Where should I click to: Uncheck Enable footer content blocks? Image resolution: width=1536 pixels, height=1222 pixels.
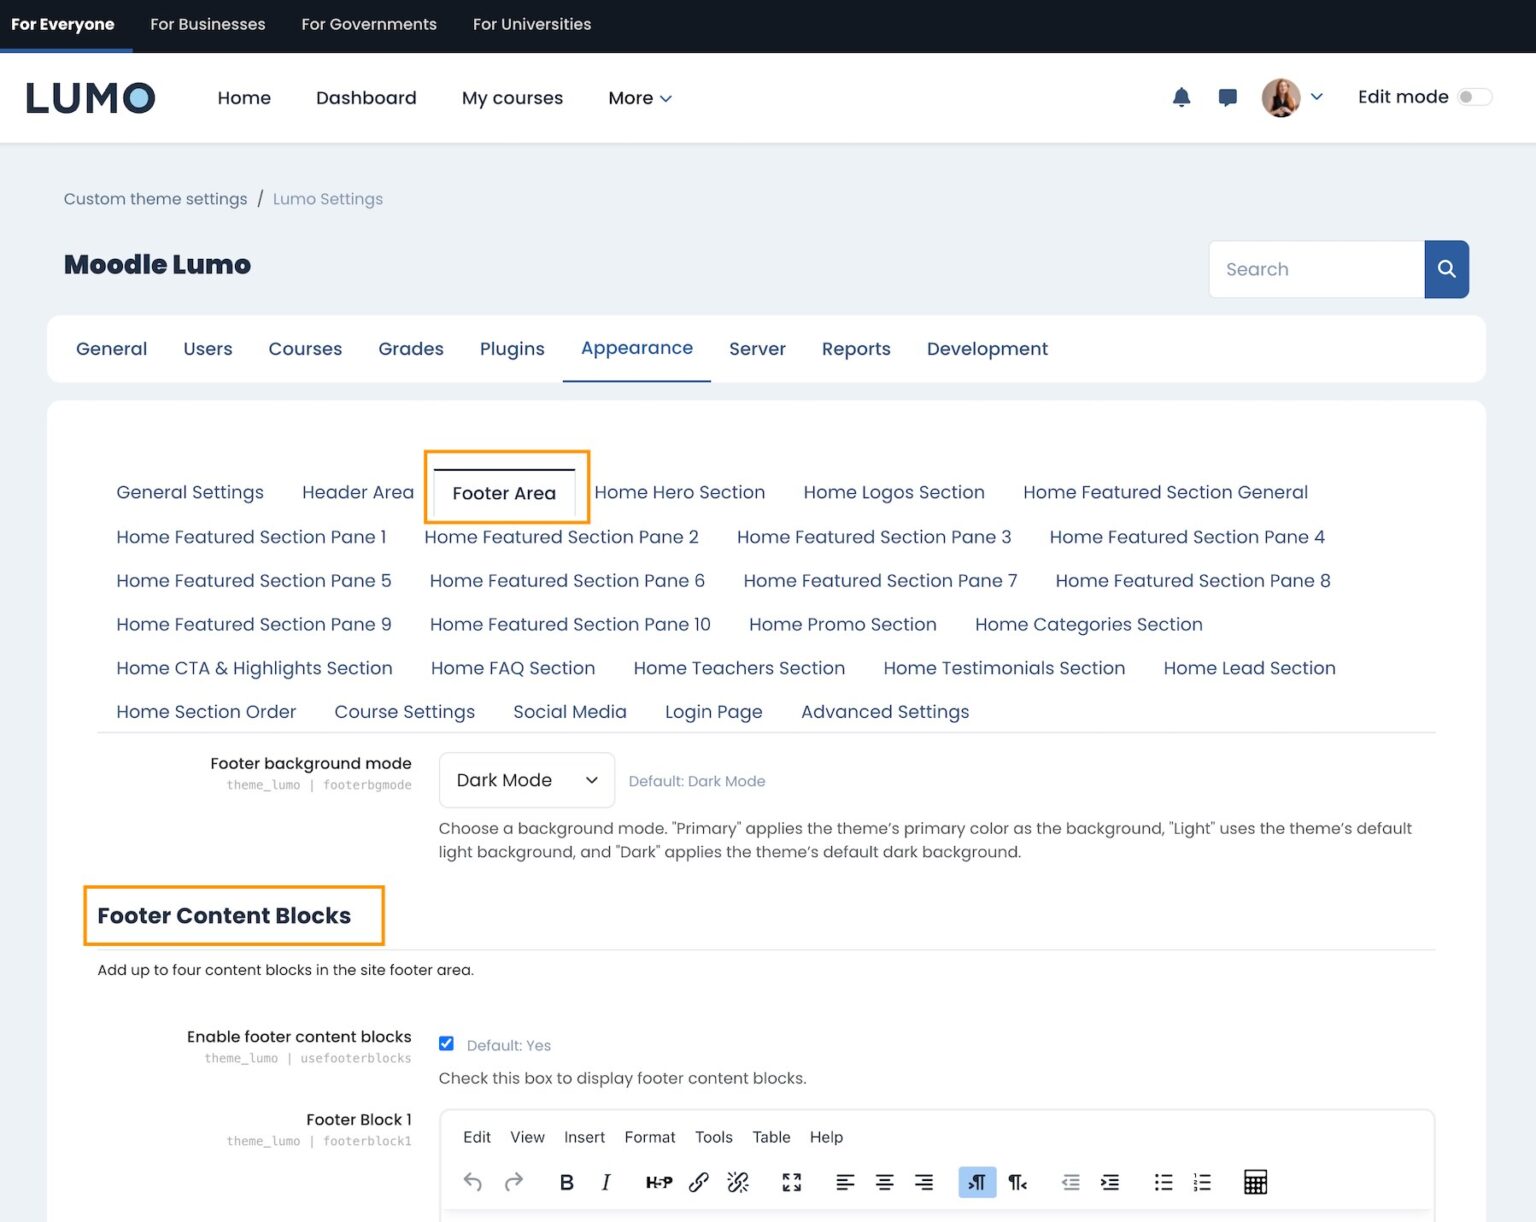tap(446, 1043)
